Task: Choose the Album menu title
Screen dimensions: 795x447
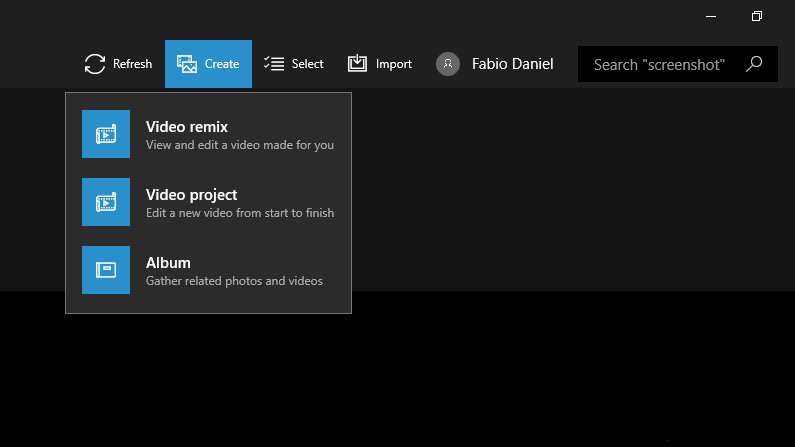Action: [x=168, y=263]
